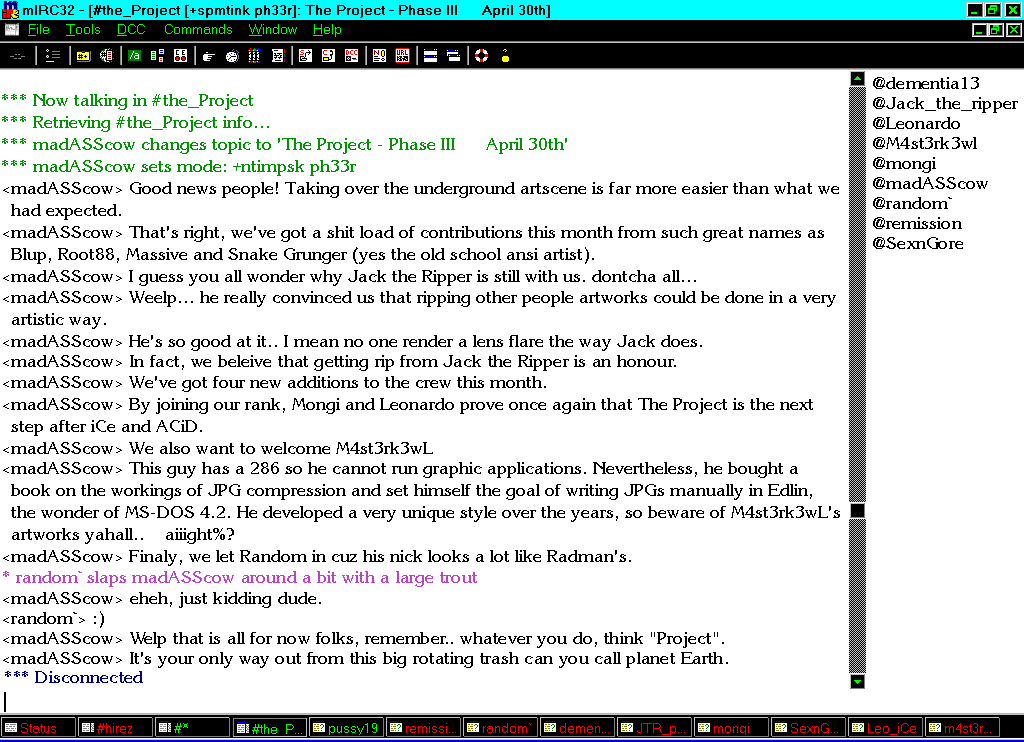Open the Notify list toolbar icon
The width and height of the screenshot is (1024, 742).
(x=379, y=56)
